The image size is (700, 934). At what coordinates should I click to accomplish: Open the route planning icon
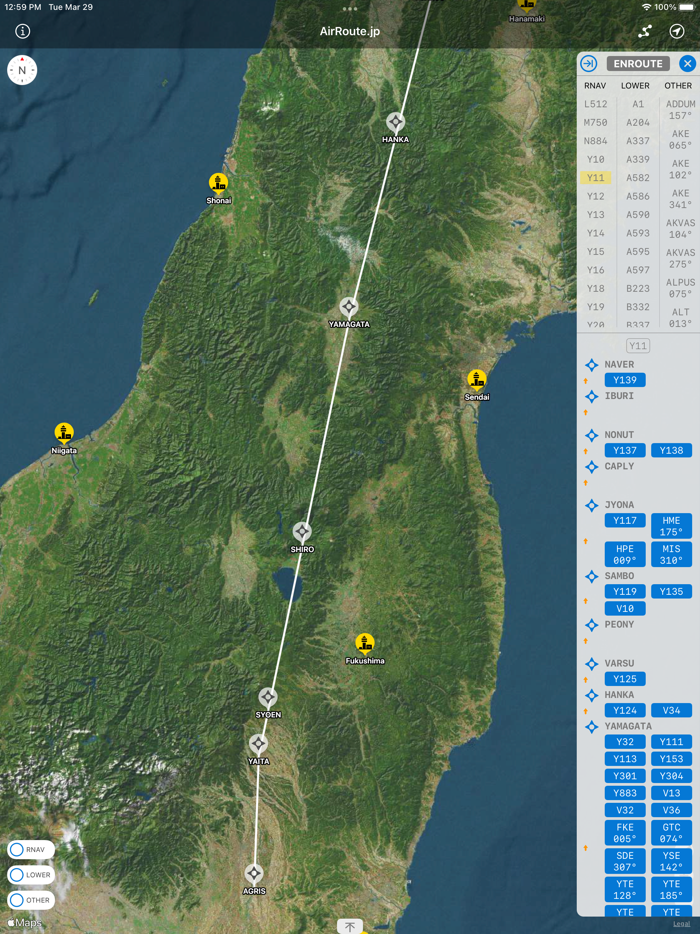[645, 31]
